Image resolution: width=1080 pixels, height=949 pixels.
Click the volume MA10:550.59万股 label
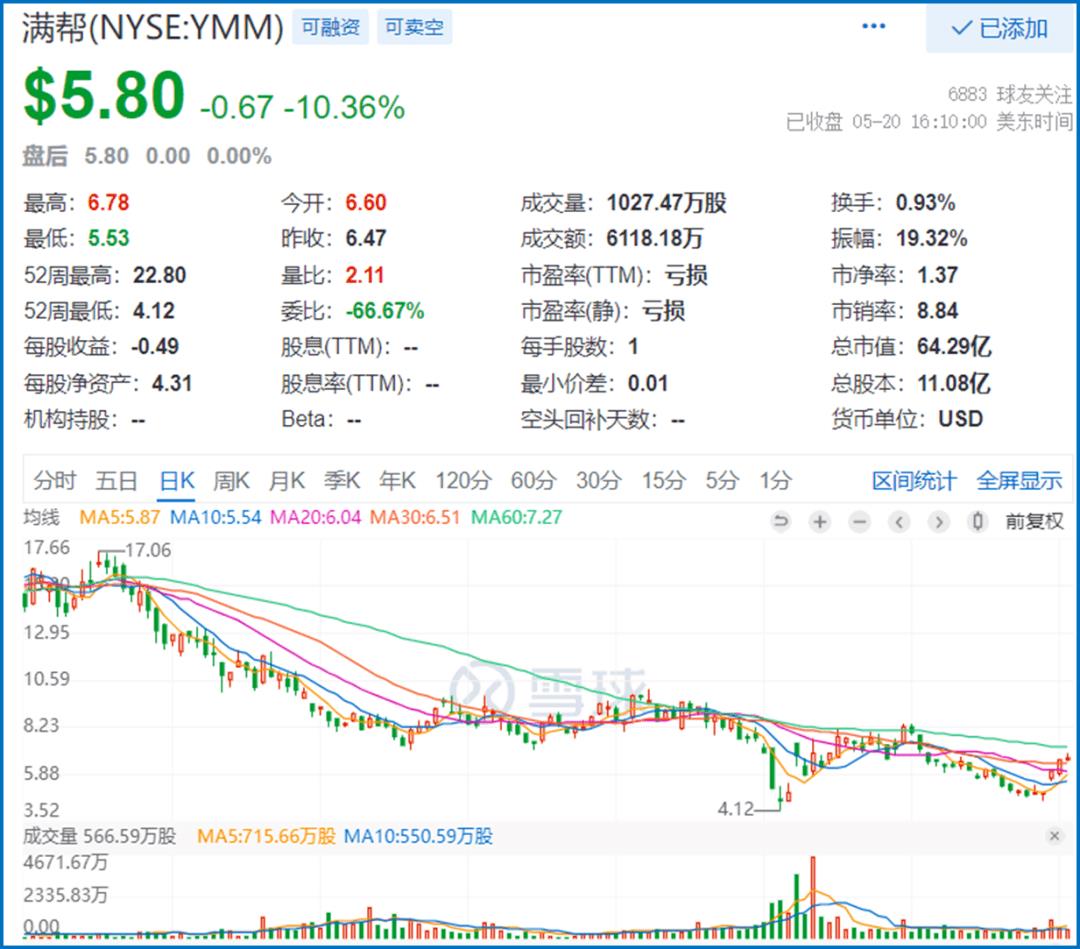tap(418, 836)
